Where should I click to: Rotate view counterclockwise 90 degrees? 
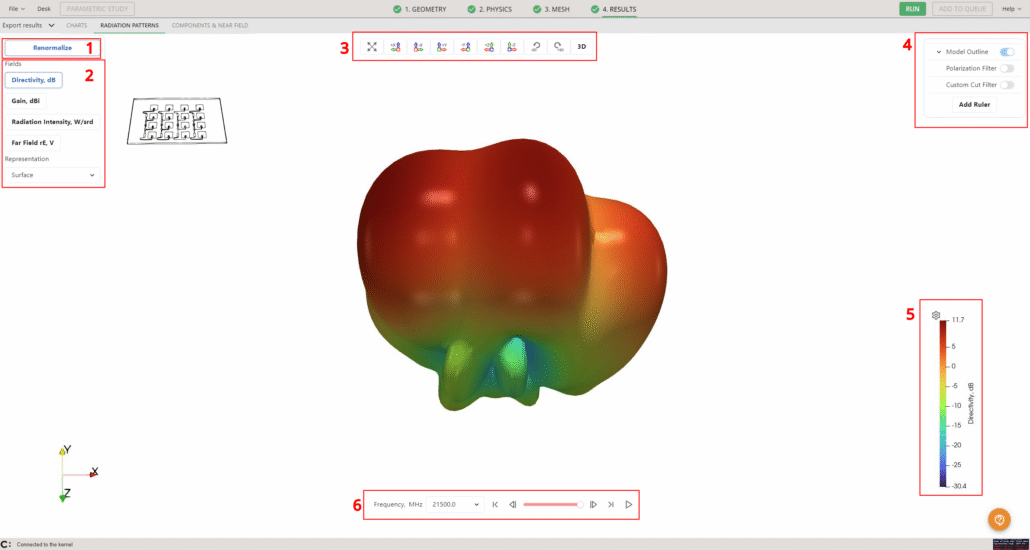point(535,47)
